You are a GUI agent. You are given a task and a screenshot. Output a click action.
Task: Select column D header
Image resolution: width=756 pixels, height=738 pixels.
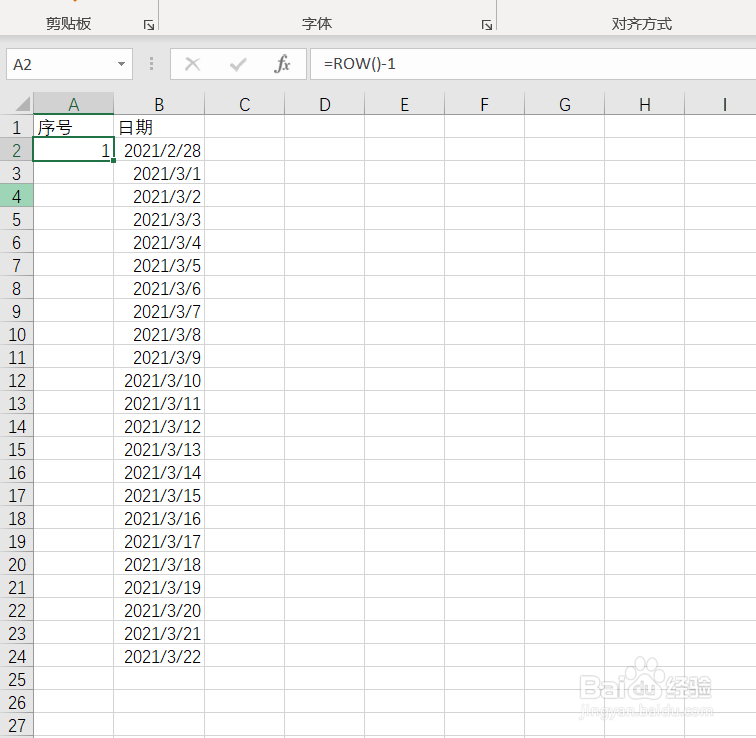(x=324, y=104)
